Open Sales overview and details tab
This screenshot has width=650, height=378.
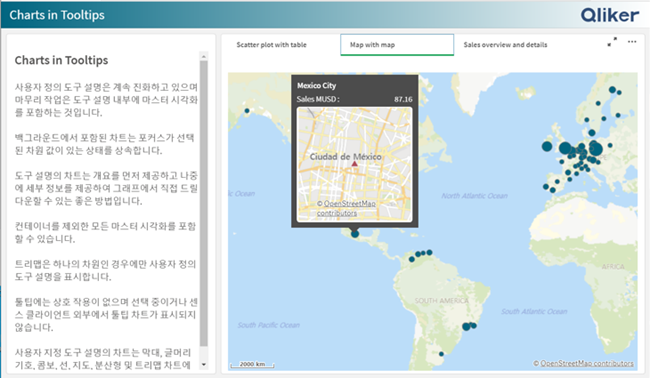point(505,45)
